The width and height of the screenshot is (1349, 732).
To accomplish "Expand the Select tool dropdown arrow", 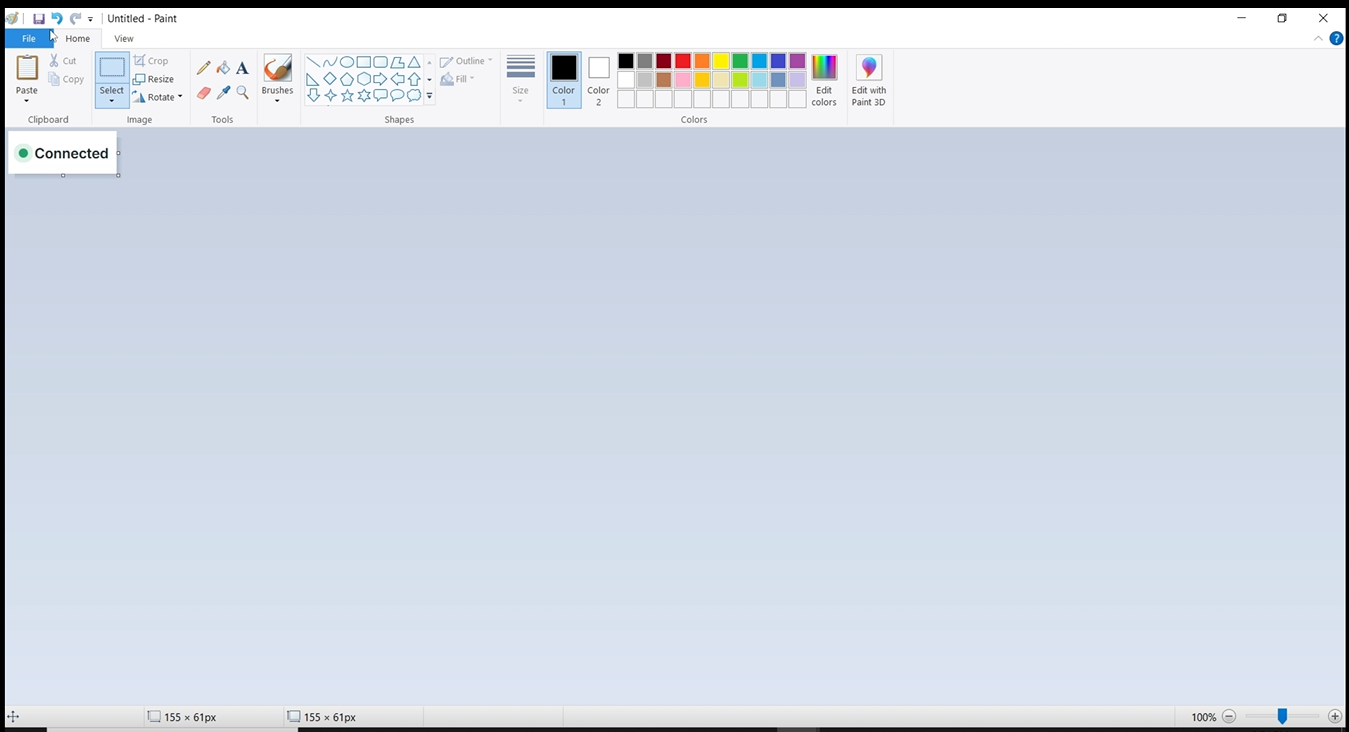I will tap(112, 101).
